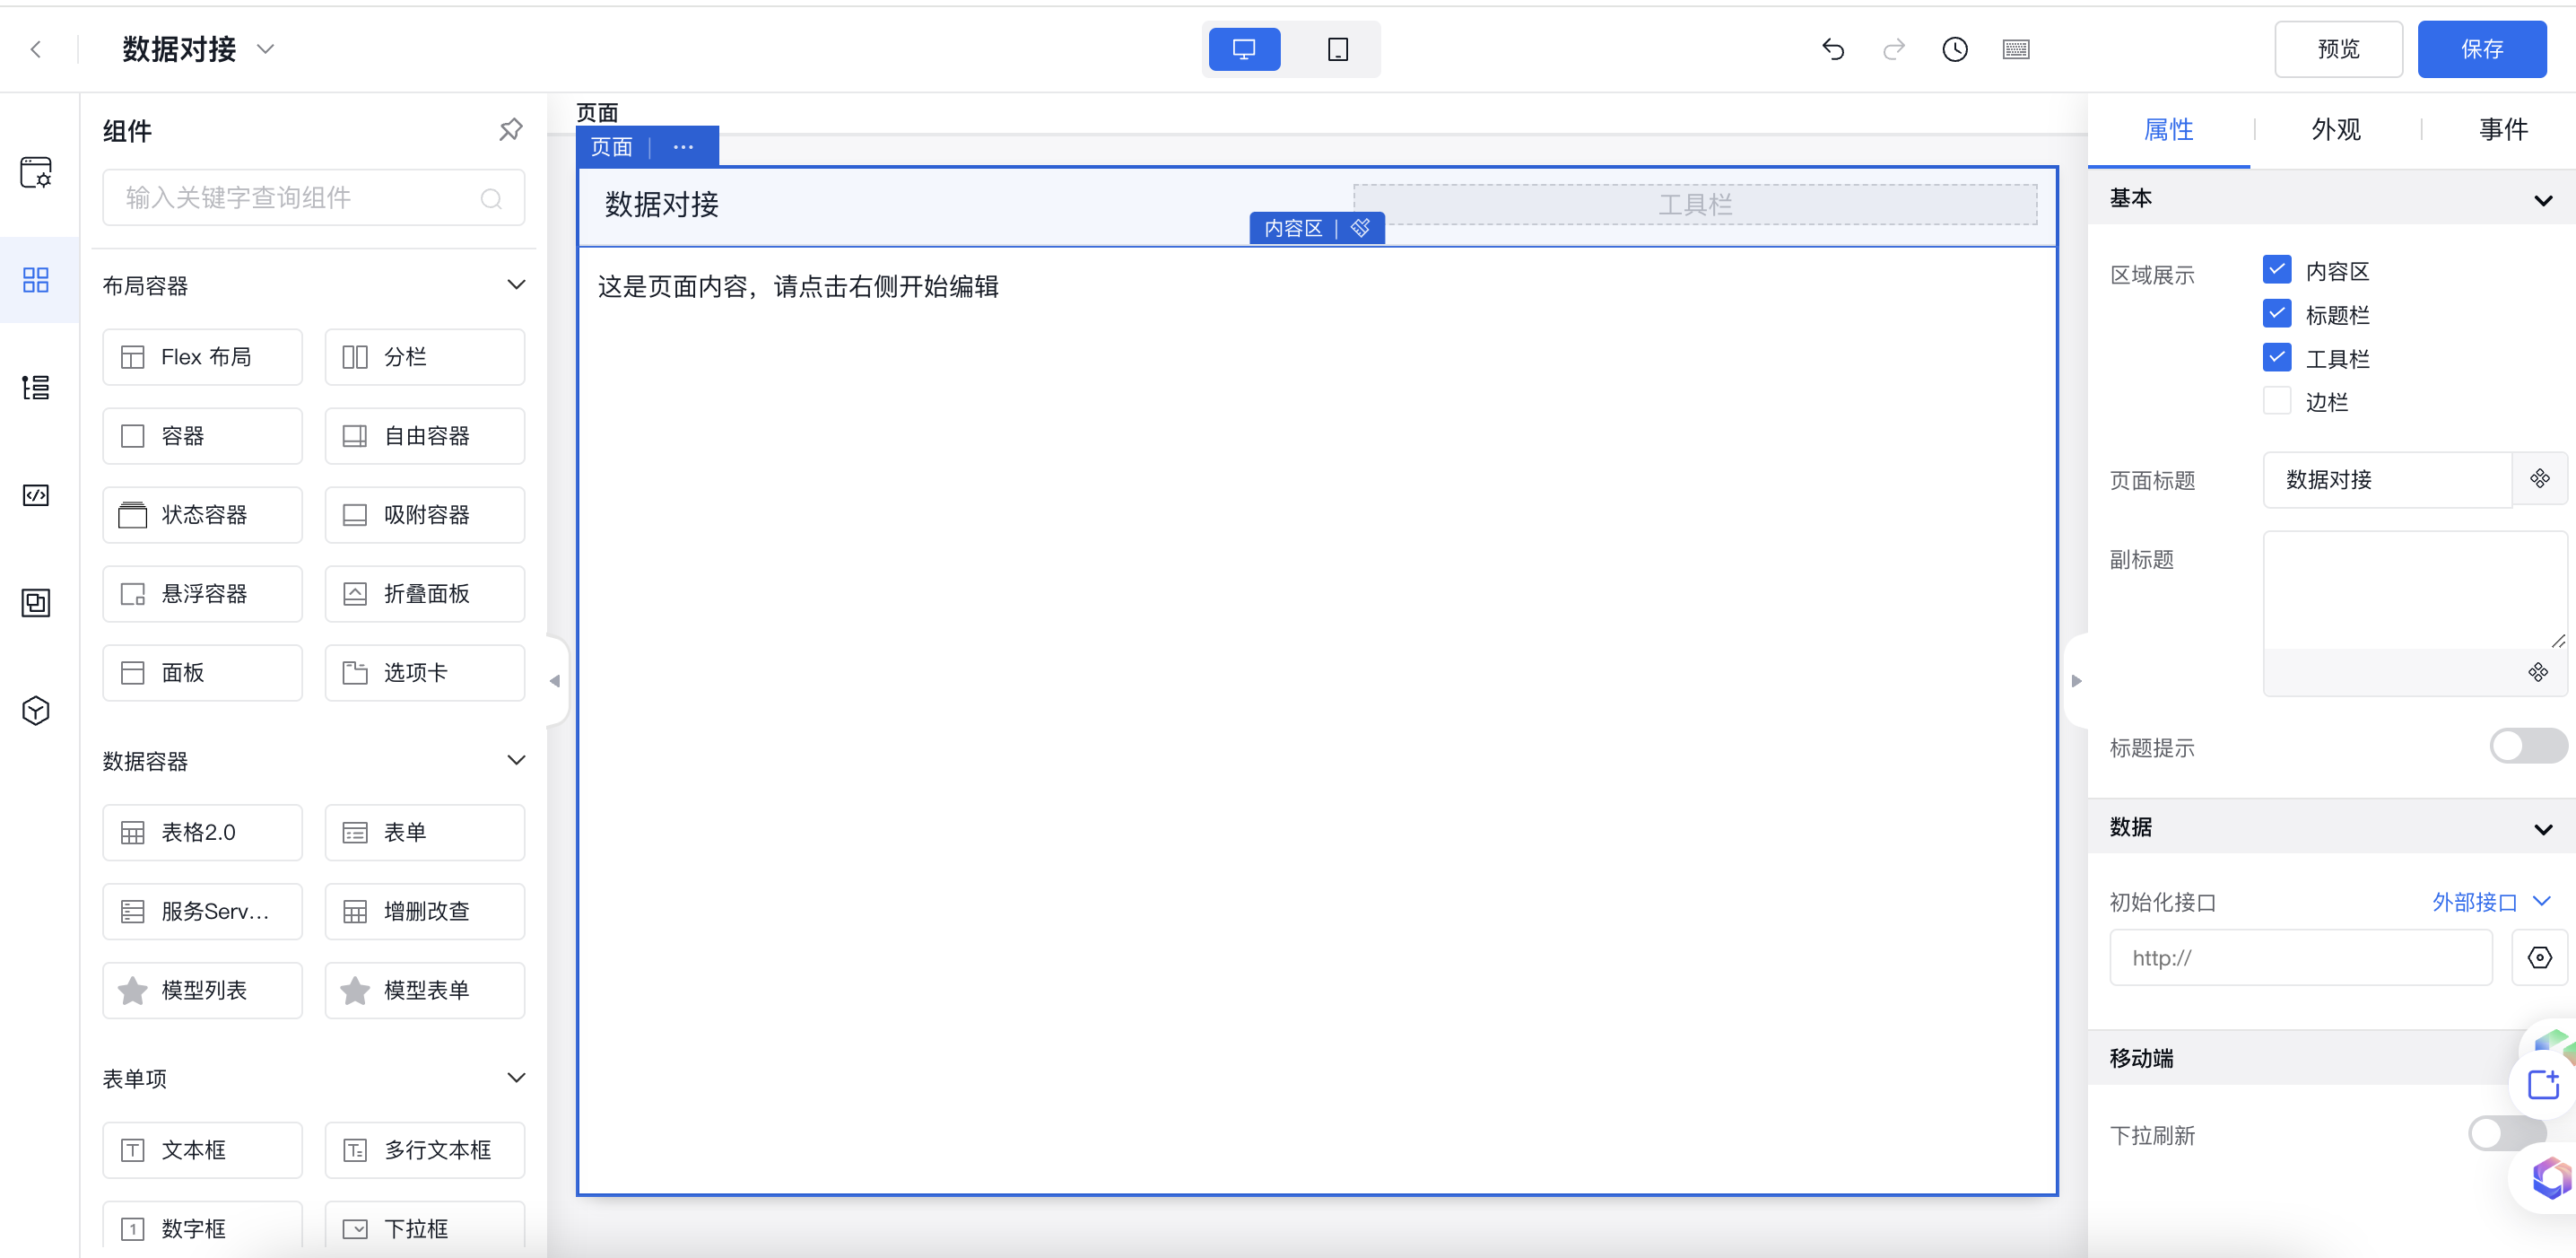Switch to tablet/mobile preview mode
This screenshot has height=1258, width=2576.
click(1337, 49)
